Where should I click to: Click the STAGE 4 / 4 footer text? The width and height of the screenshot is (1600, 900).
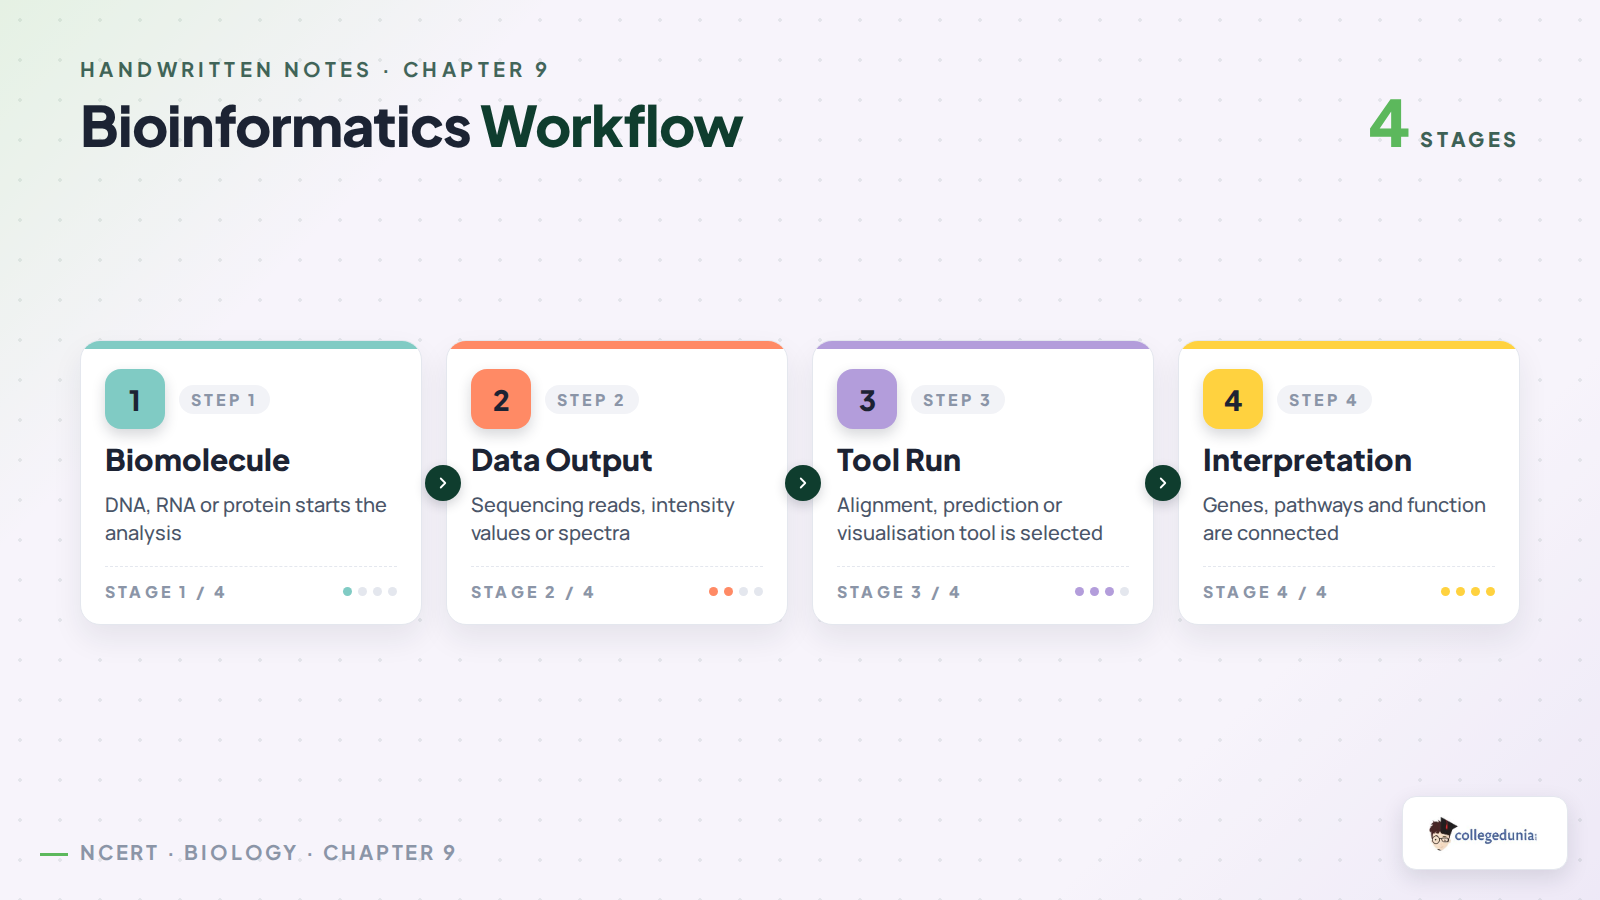(x=1265, y=592)
